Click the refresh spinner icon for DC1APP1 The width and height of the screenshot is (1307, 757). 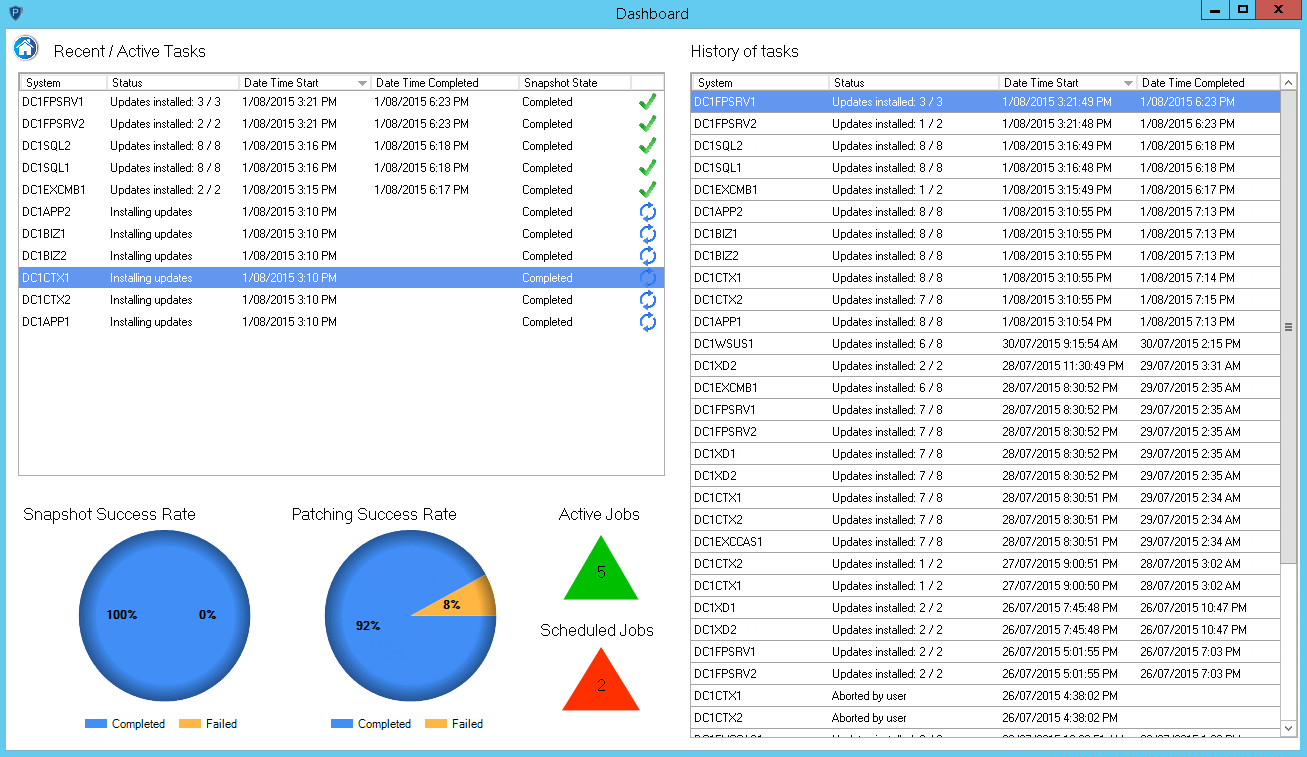click(647, 321)
